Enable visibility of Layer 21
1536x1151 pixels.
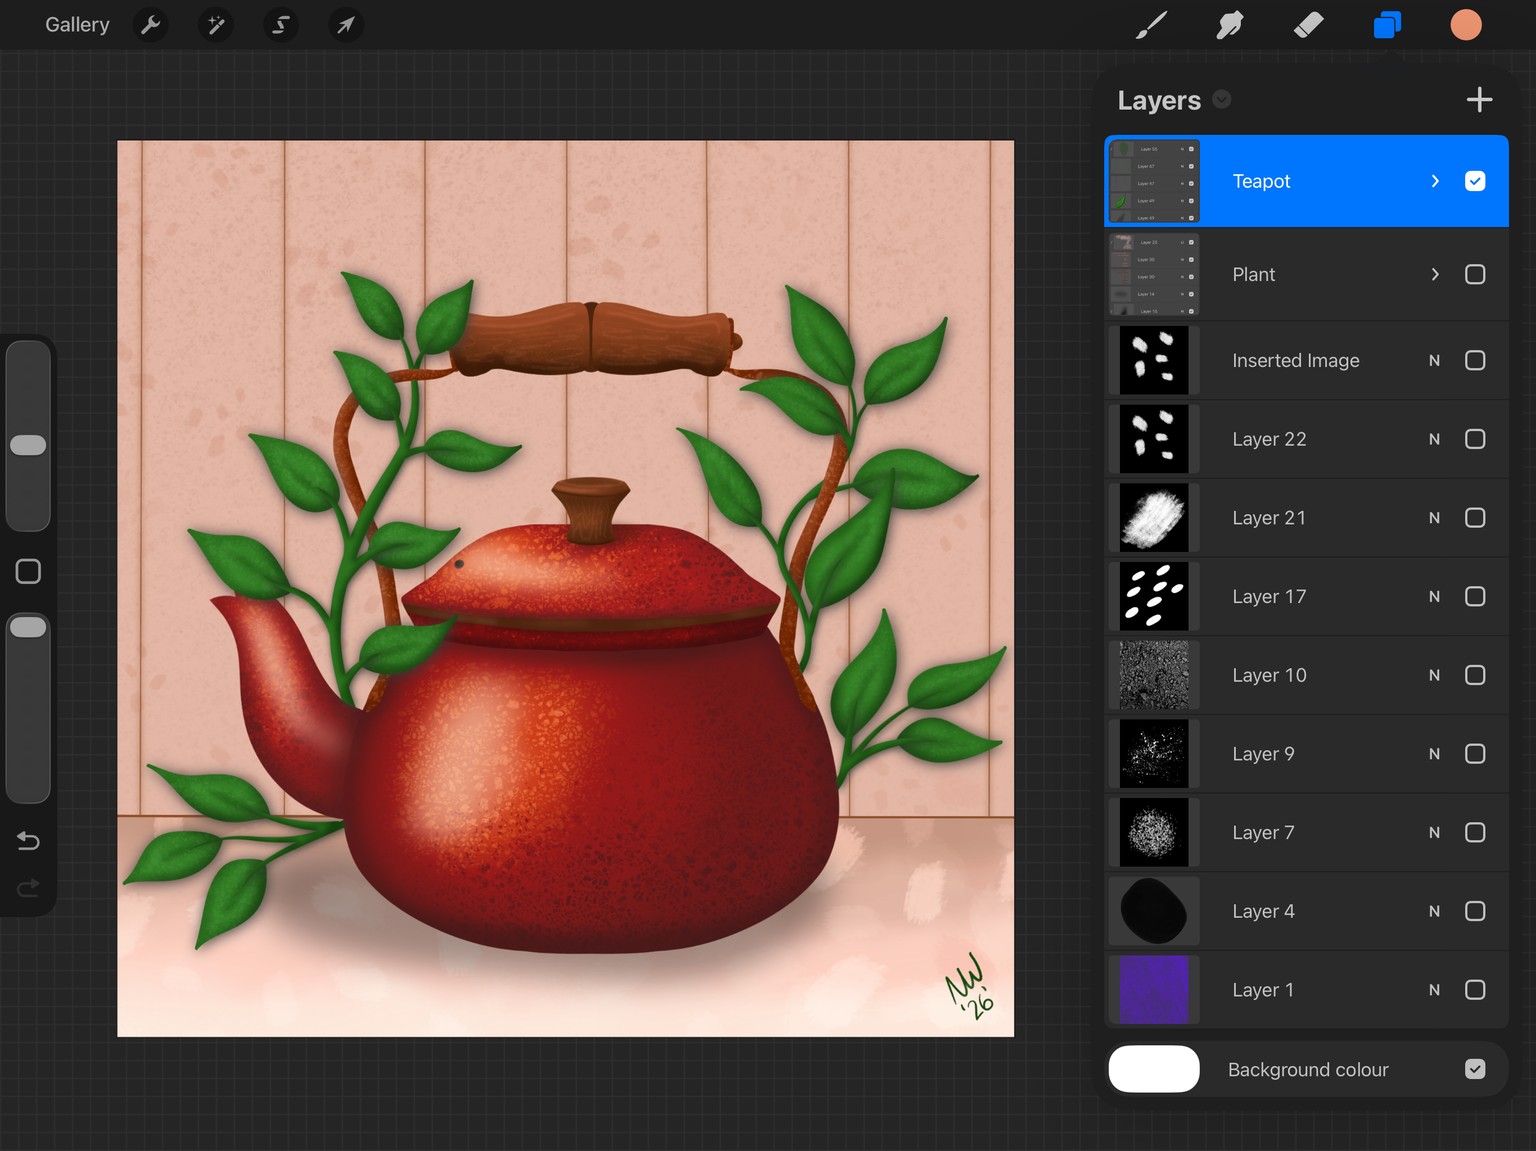click(x=1475, y=518)
